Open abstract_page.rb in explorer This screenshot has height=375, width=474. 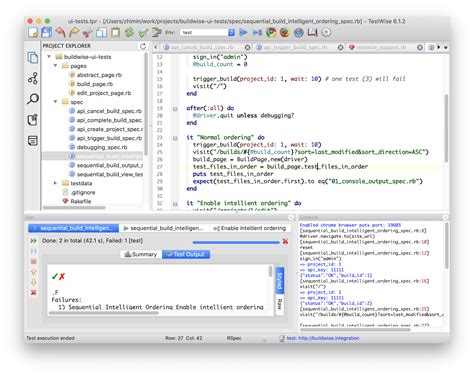tap(99, 75)
